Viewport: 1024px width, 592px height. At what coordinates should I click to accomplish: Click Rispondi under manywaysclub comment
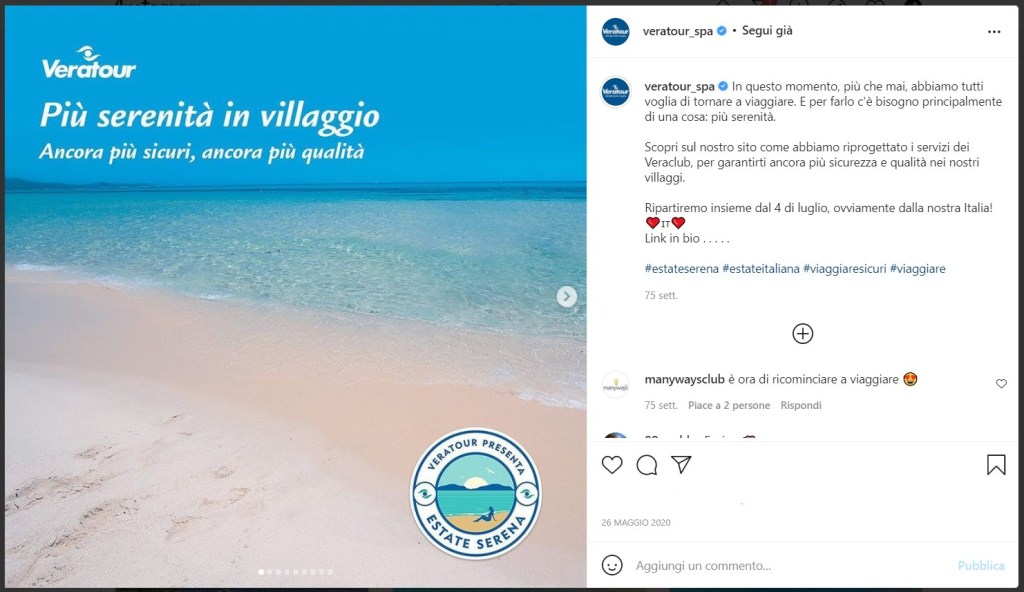pos(801,405)
